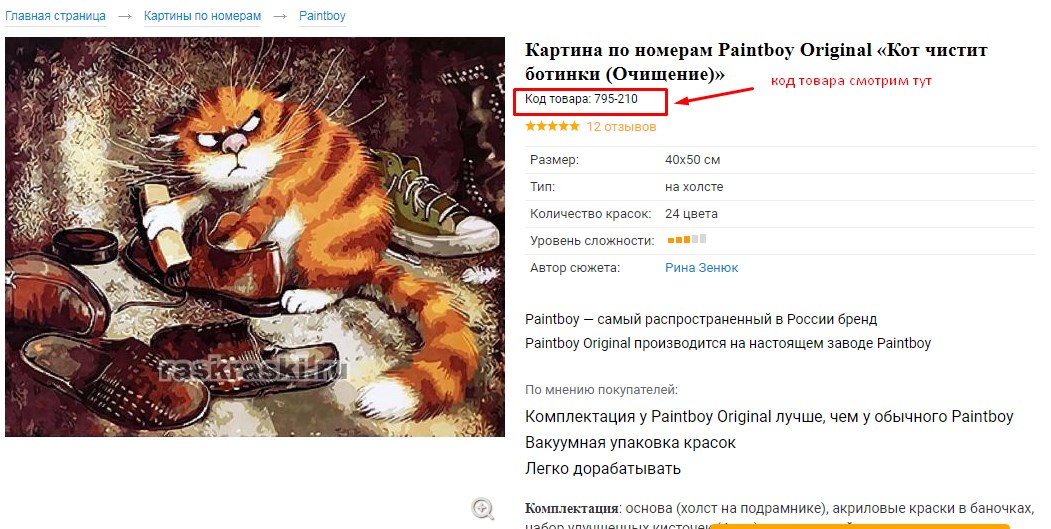Click the paint count 24 цвета

pos(691,214)
